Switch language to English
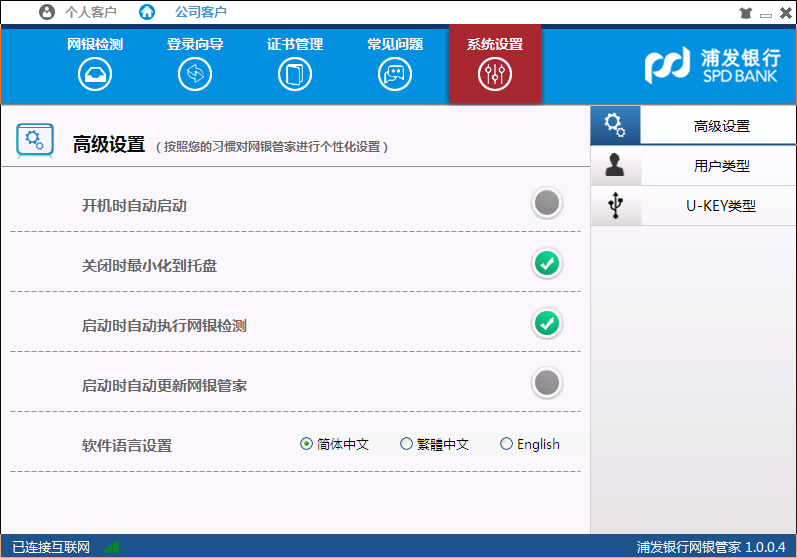This screenshot has height=558, width=797. [506, 444]
